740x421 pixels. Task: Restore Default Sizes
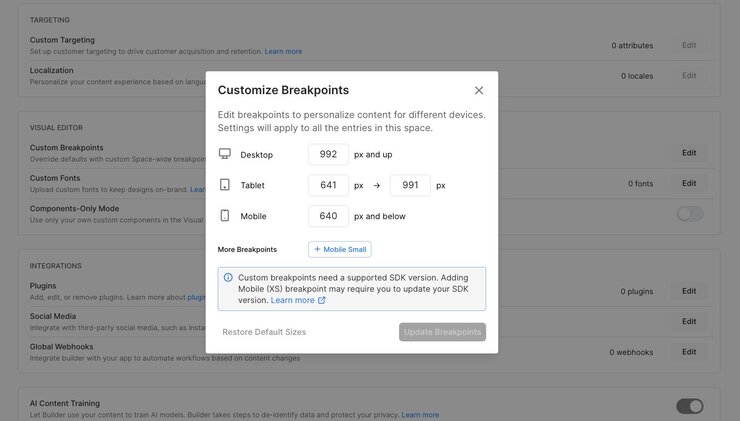pyautogui.click(x=264, y=332)
